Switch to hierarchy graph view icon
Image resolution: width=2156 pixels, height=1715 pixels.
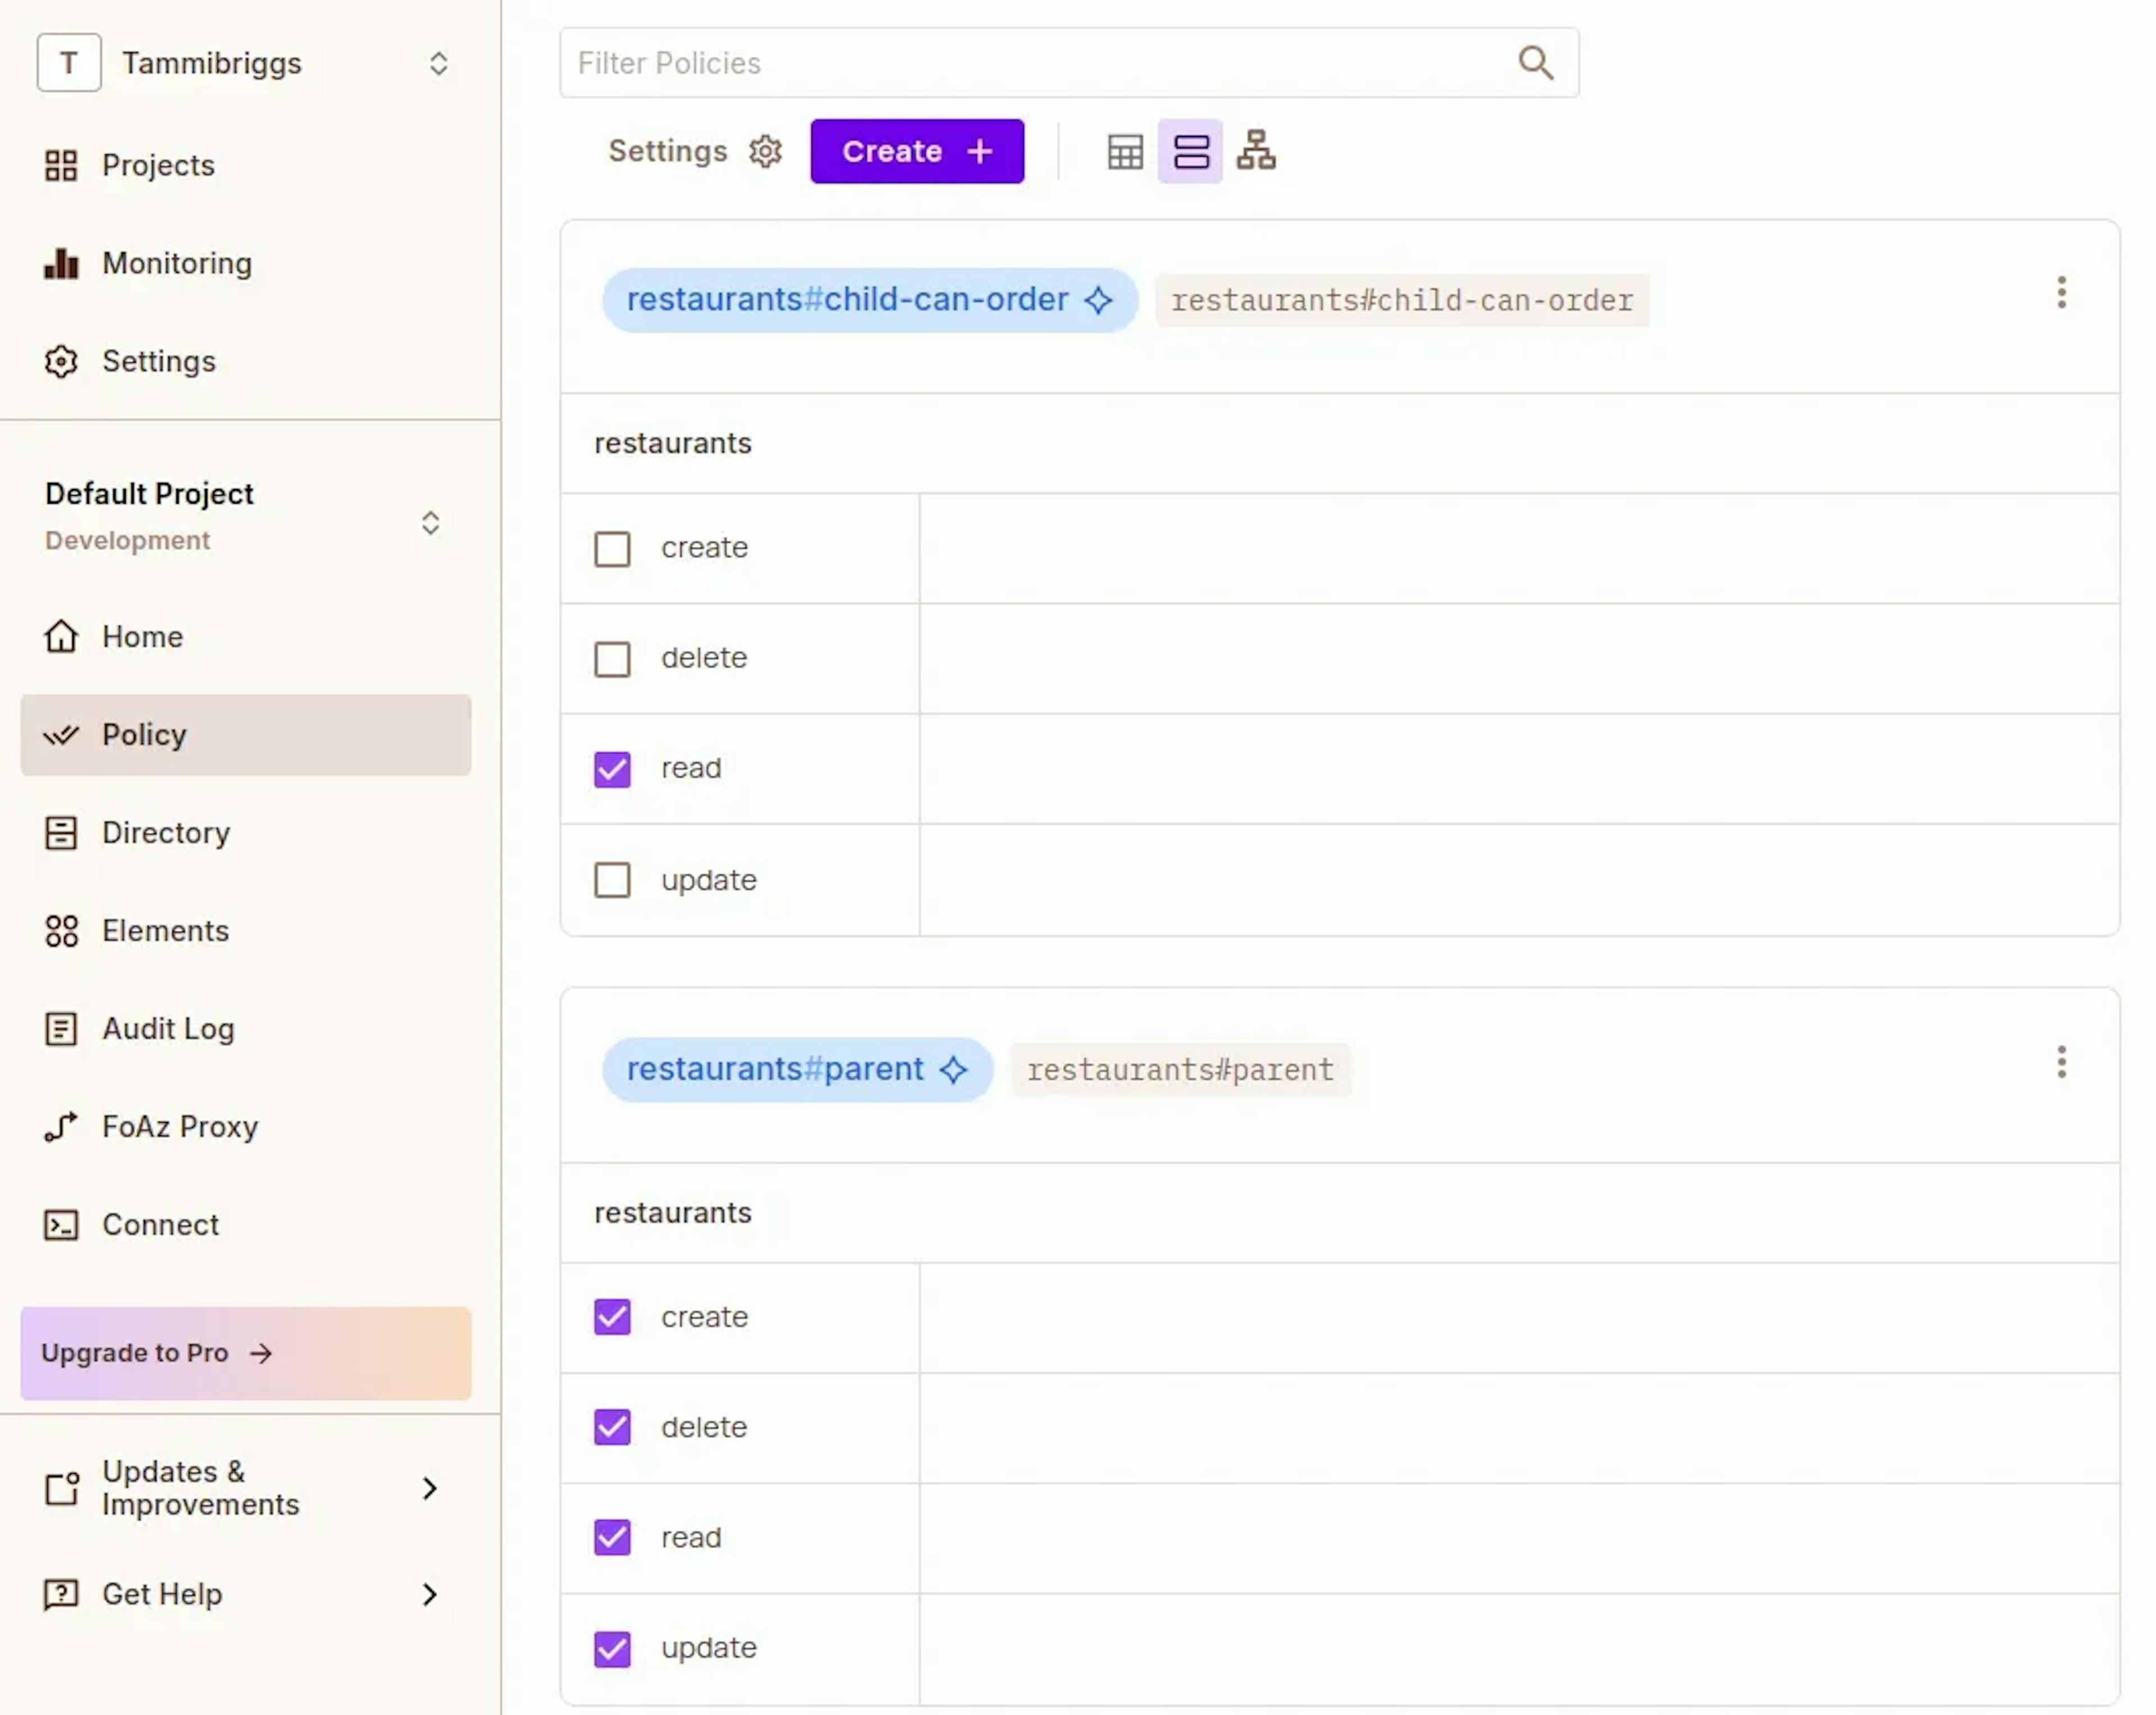click(1256, 151)
